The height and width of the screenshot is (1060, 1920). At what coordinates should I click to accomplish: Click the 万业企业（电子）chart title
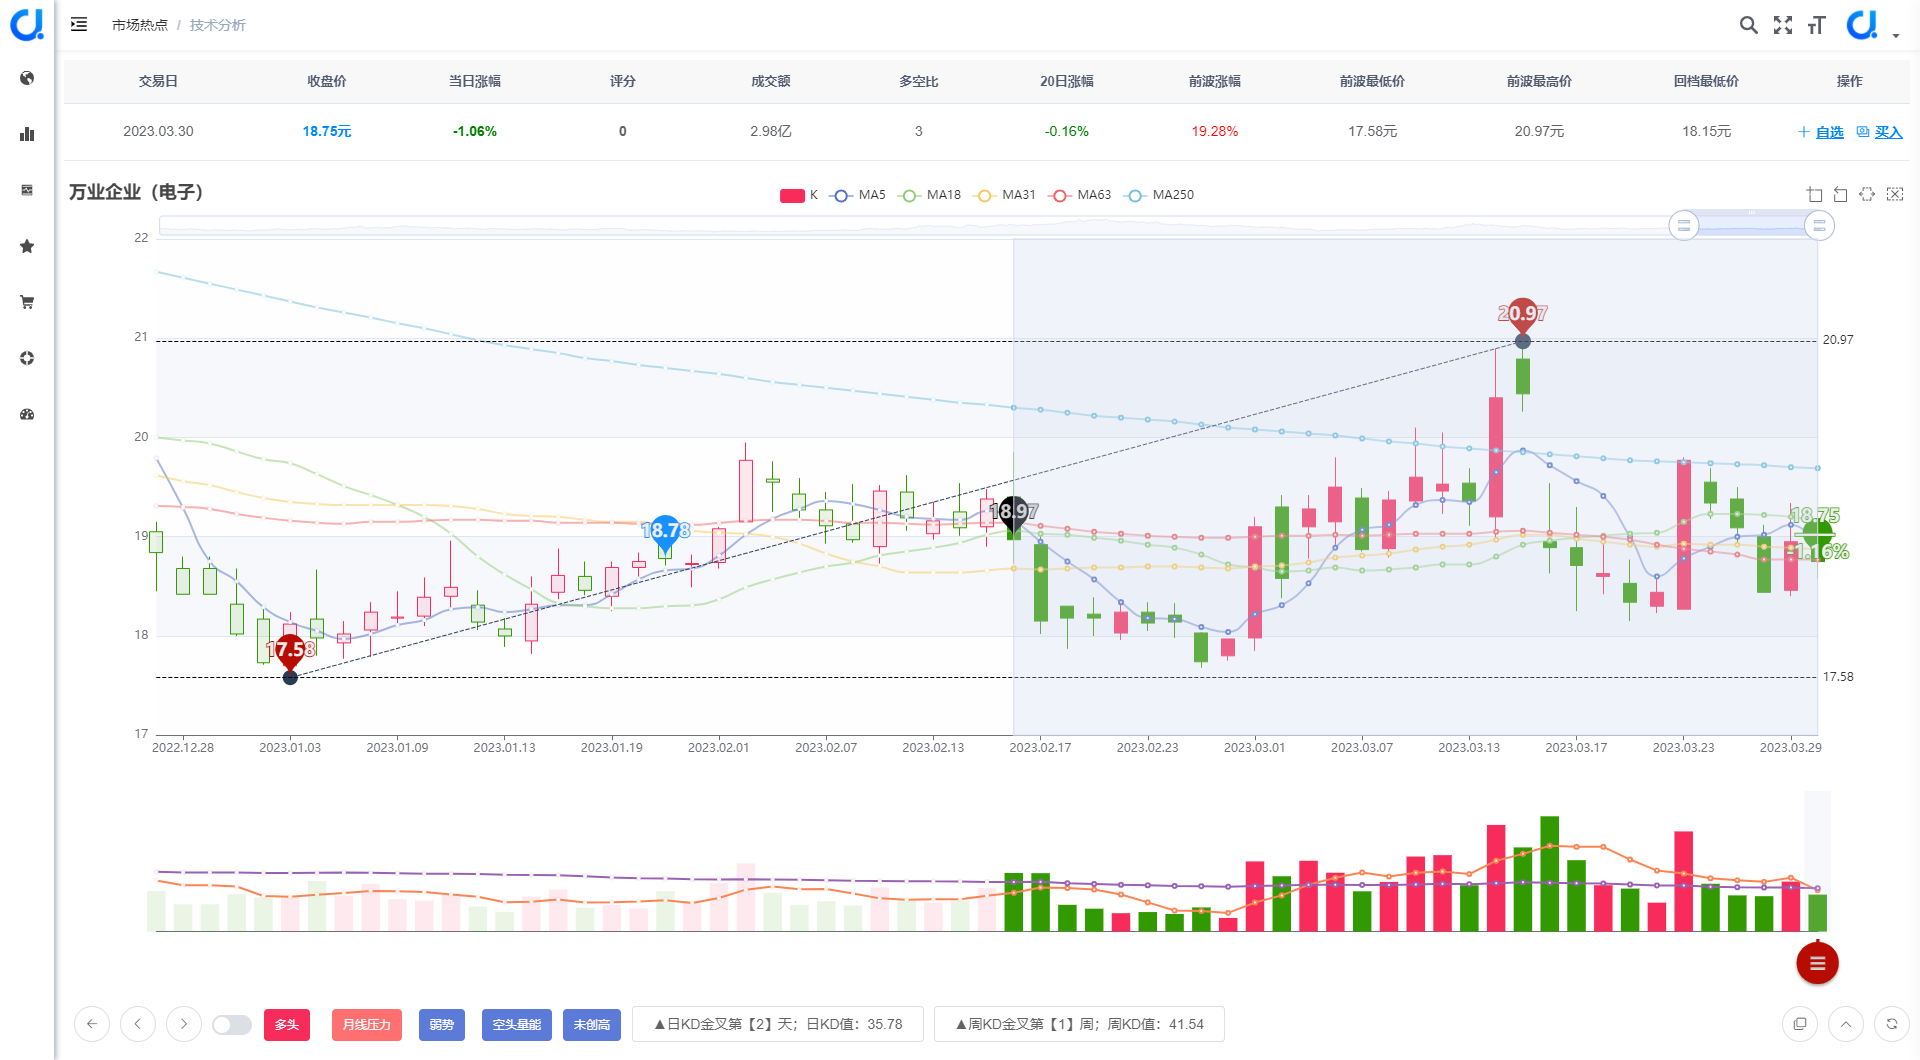136,192
